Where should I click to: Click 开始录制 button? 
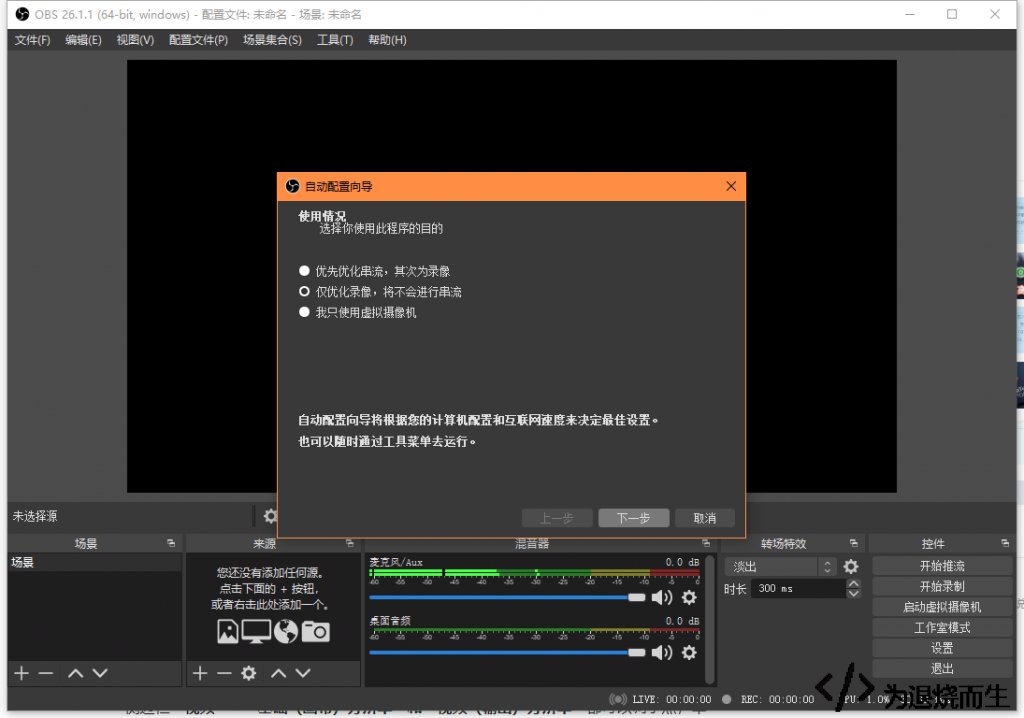coord(942,586)
